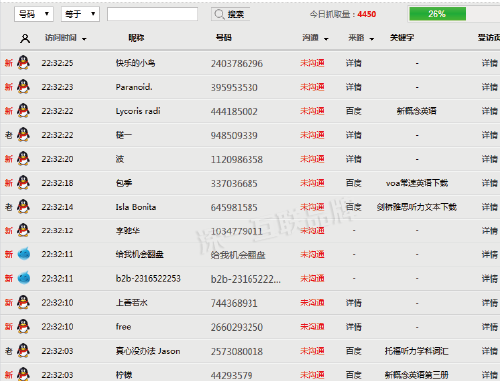Open the 等于 condition dropdown
Screen dimensions: 500x381
pos(80,14)
